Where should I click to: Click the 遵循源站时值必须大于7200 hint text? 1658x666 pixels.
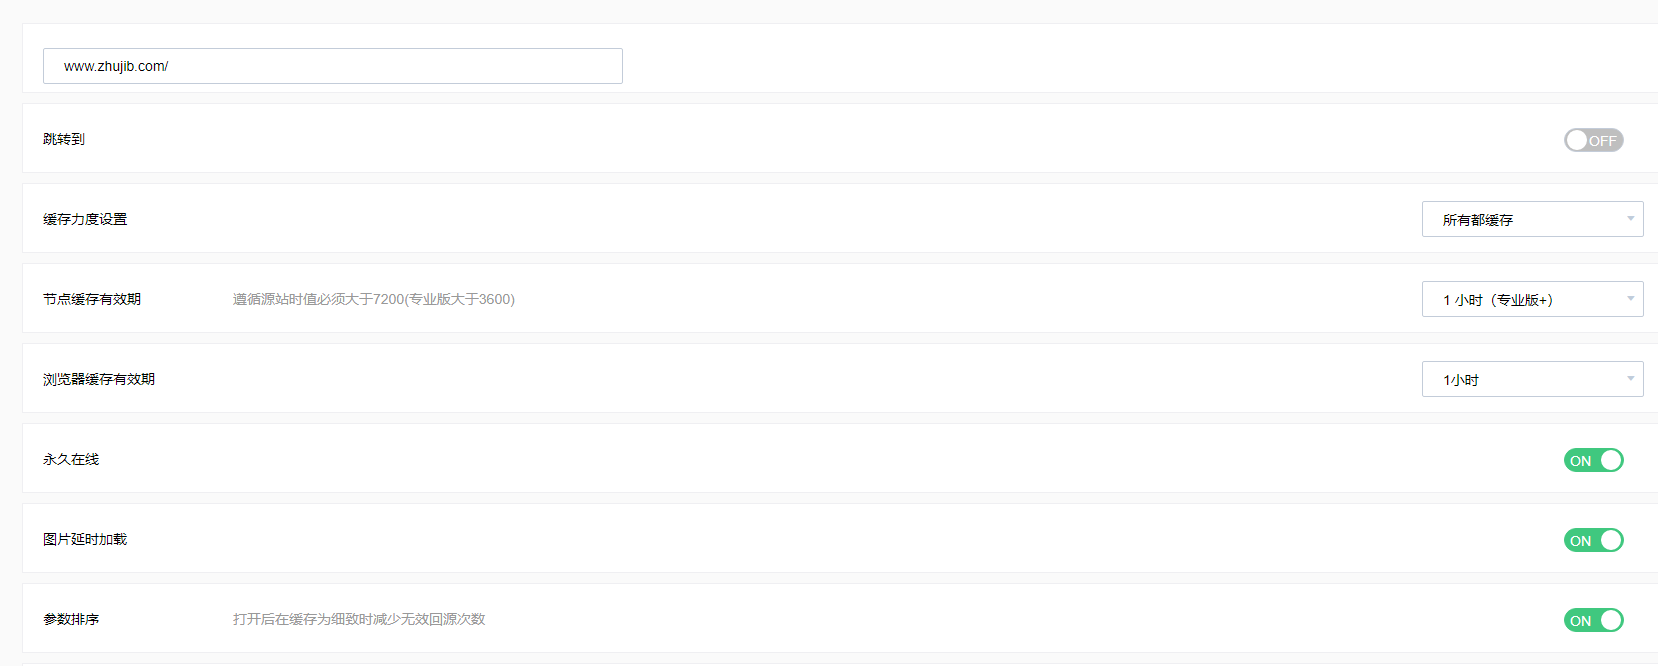(x=374, y=299)
